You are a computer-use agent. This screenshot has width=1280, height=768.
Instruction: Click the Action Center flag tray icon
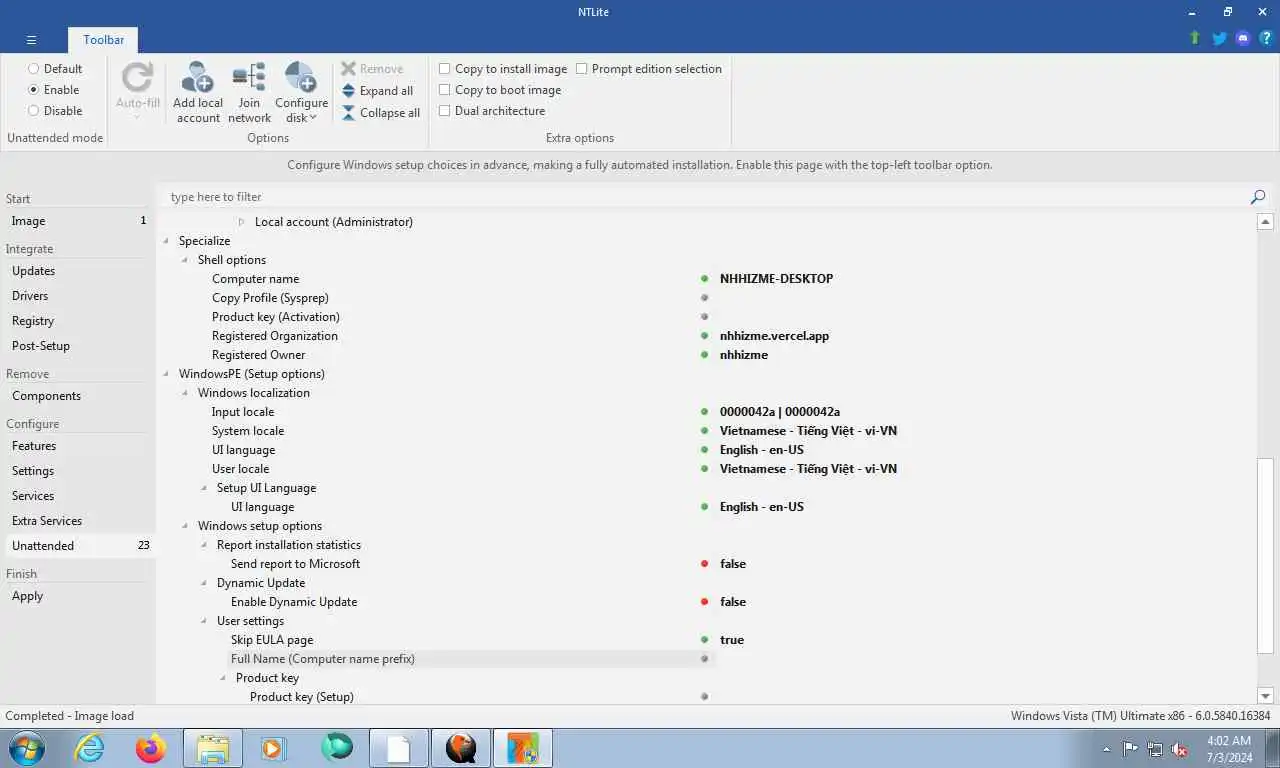tap(1130, 749)
